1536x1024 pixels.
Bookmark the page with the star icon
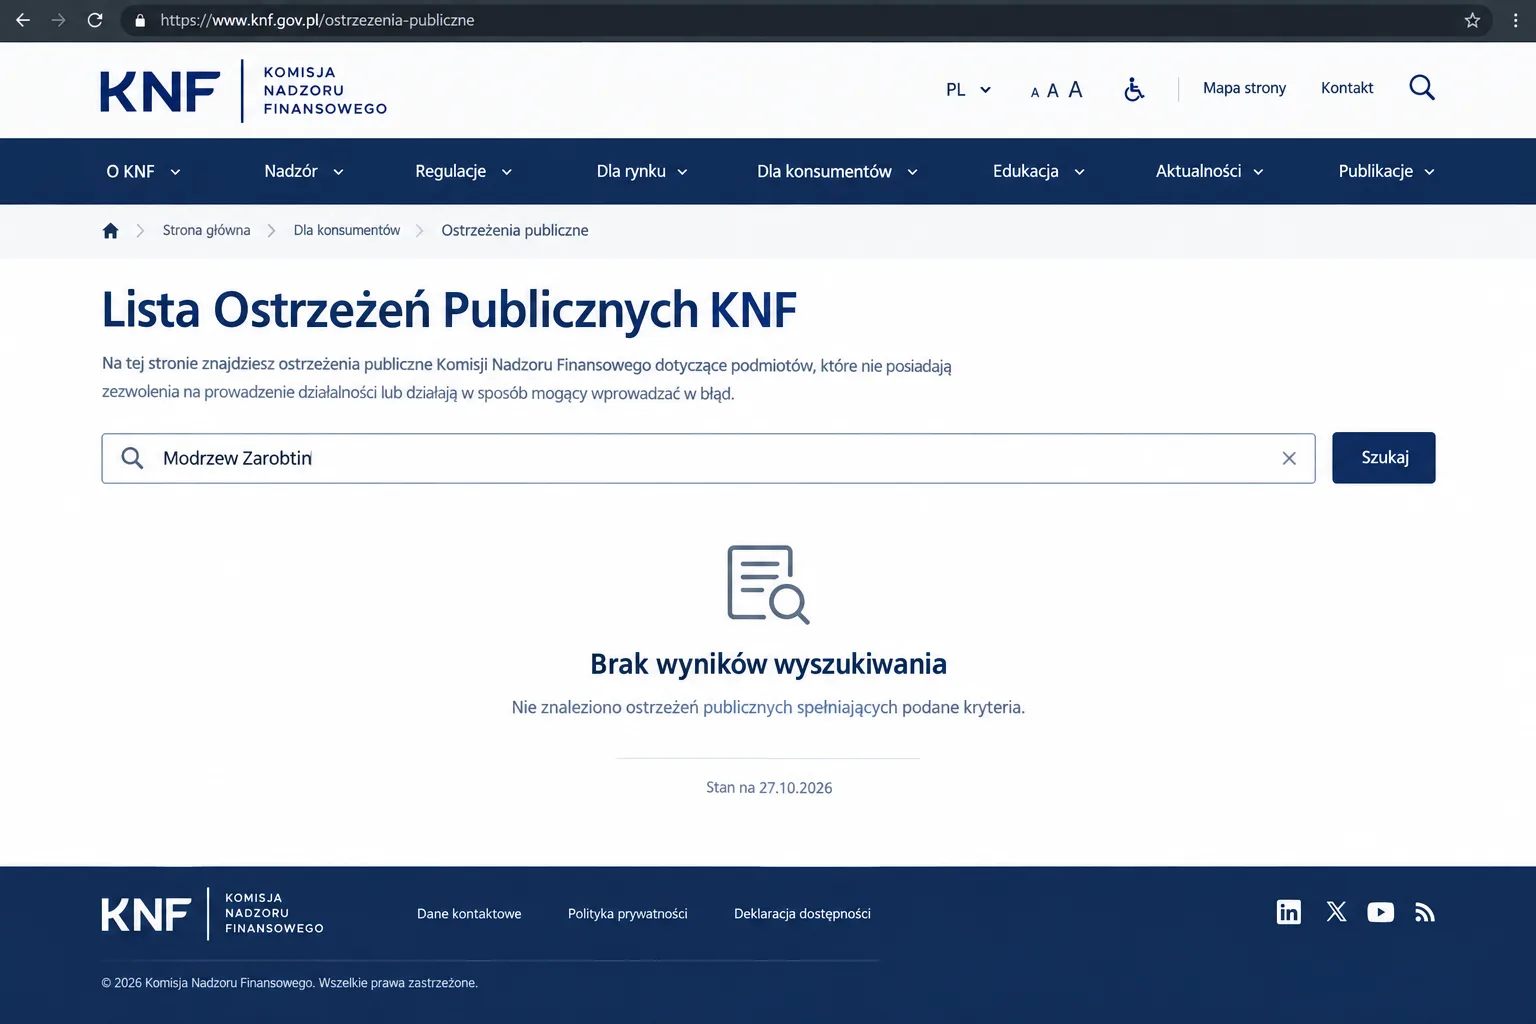[1472, 20]
